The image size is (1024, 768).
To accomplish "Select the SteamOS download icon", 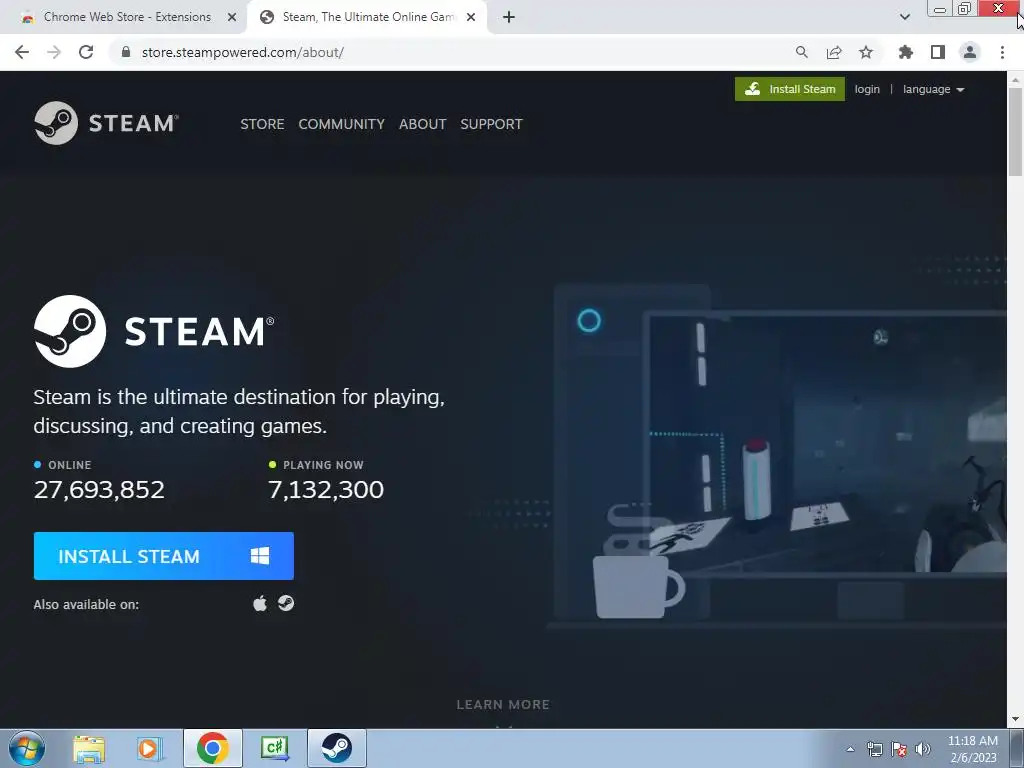I will tap(285, 603).
